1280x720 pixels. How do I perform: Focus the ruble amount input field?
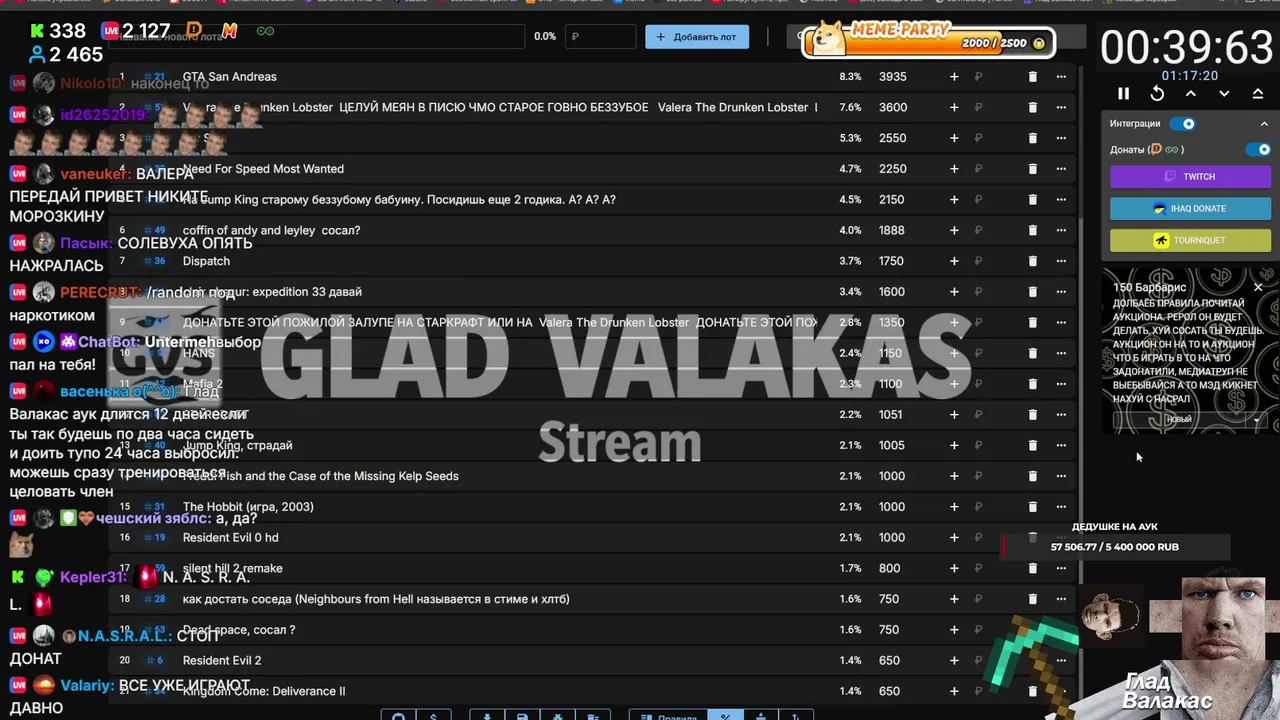click(x=600, y=37)
